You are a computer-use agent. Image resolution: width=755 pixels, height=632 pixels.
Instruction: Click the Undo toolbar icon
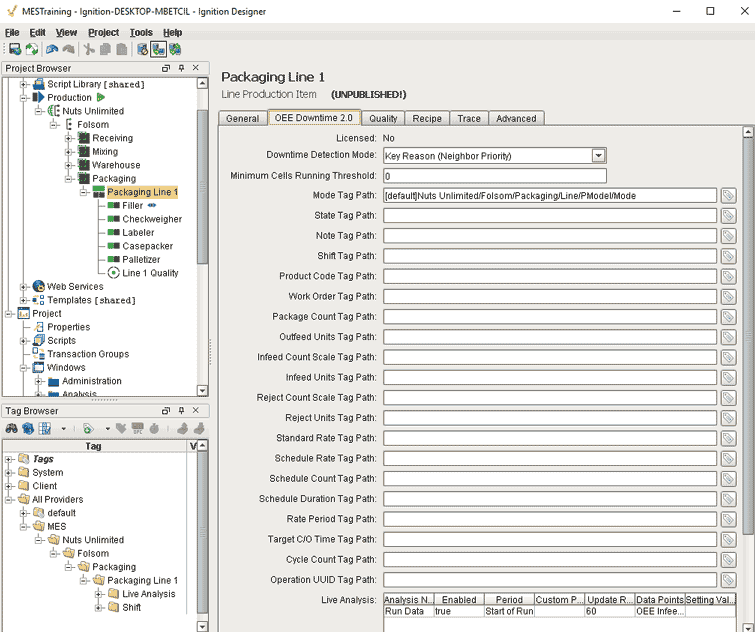pos(52,49)
